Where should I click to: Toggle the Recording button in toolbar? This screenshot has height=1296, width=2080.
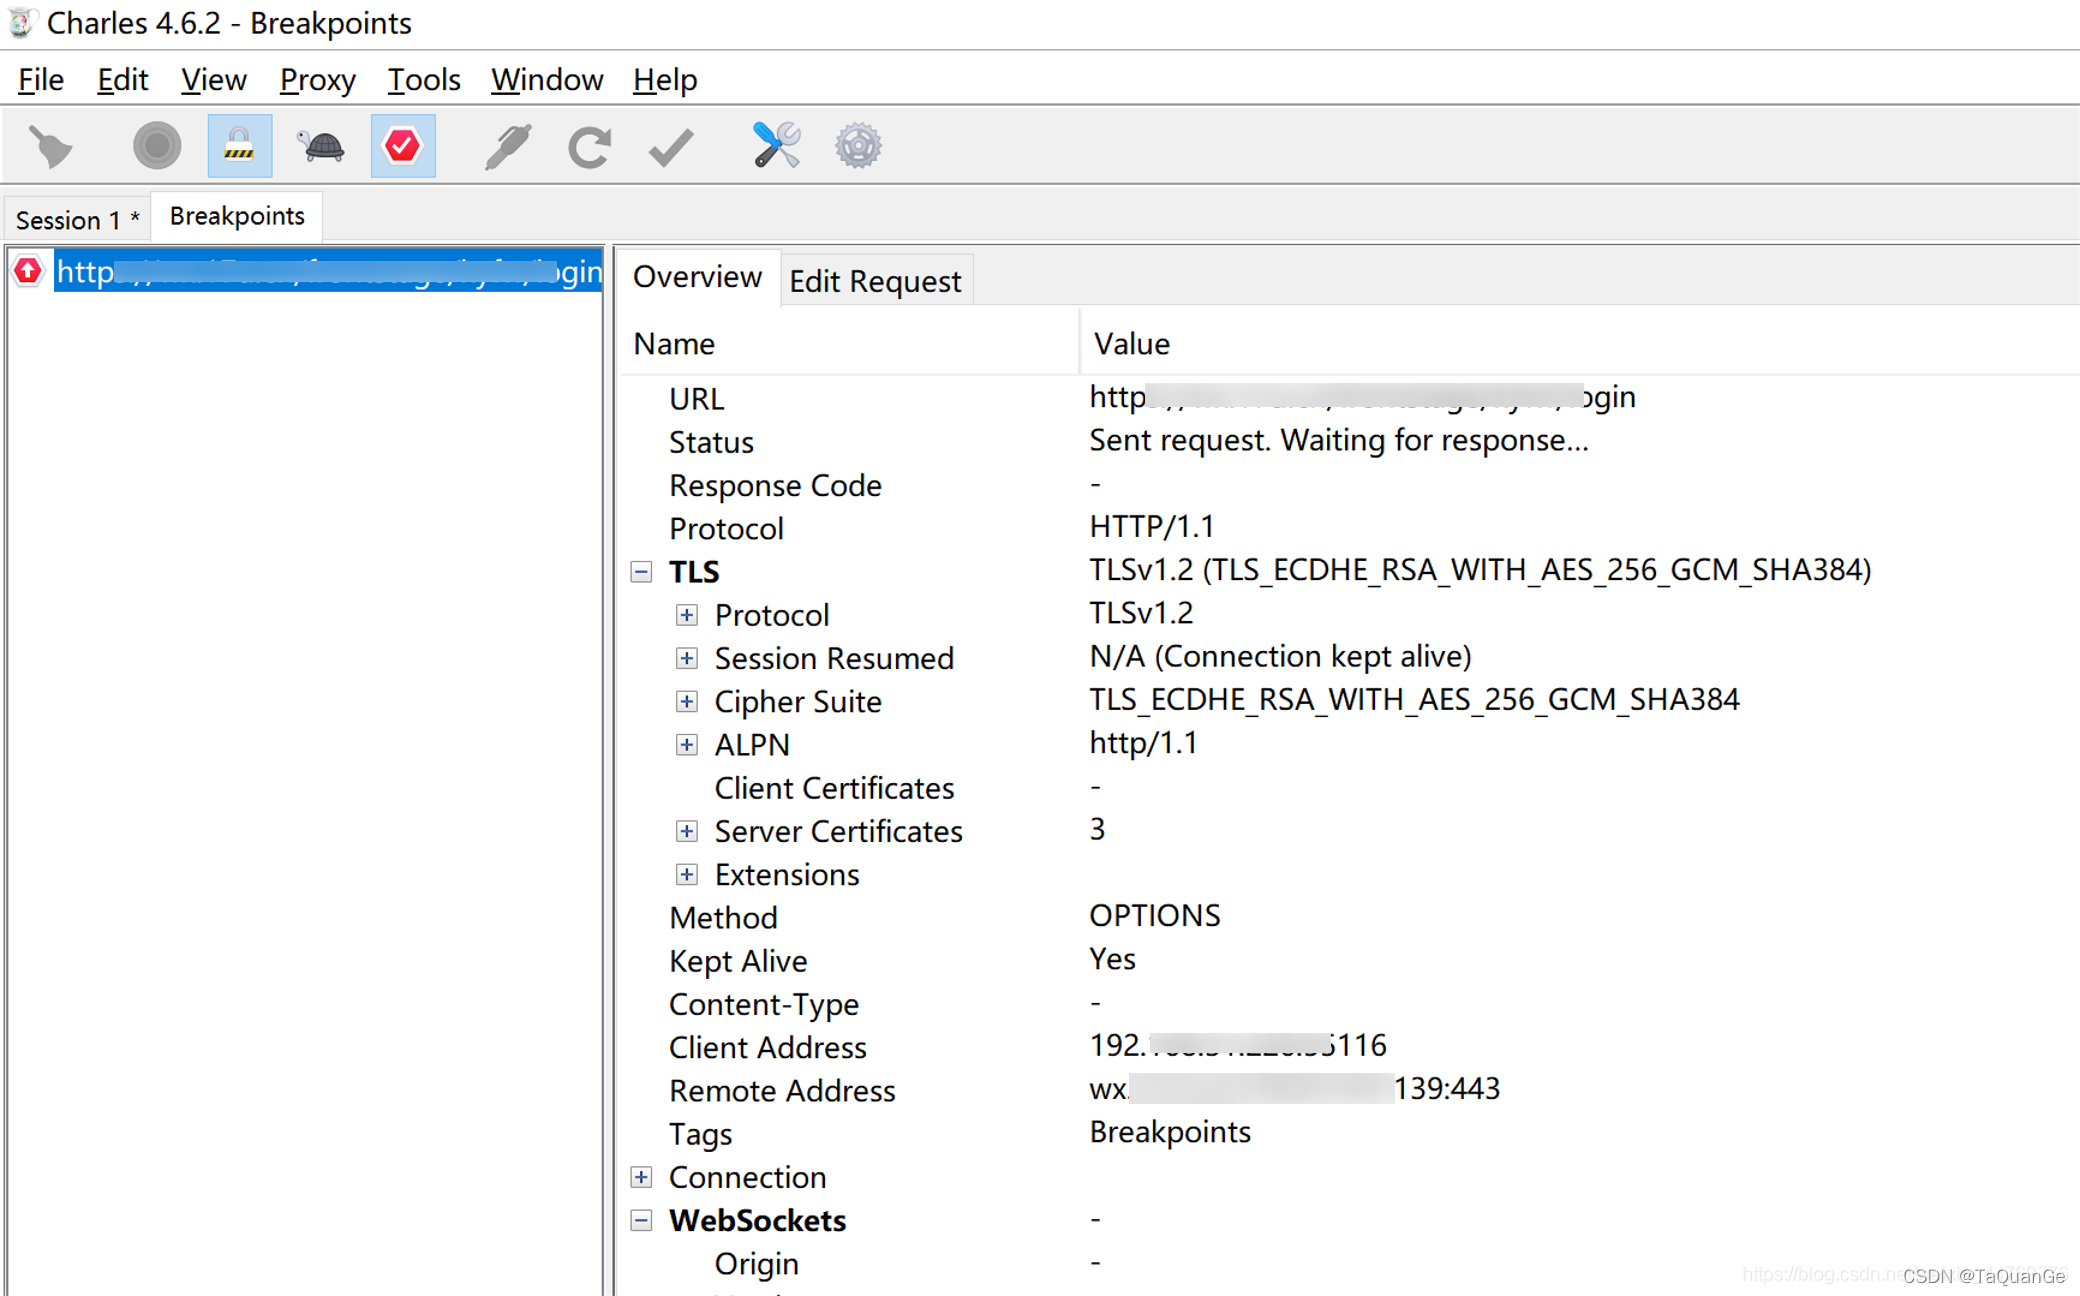[157, 146]
